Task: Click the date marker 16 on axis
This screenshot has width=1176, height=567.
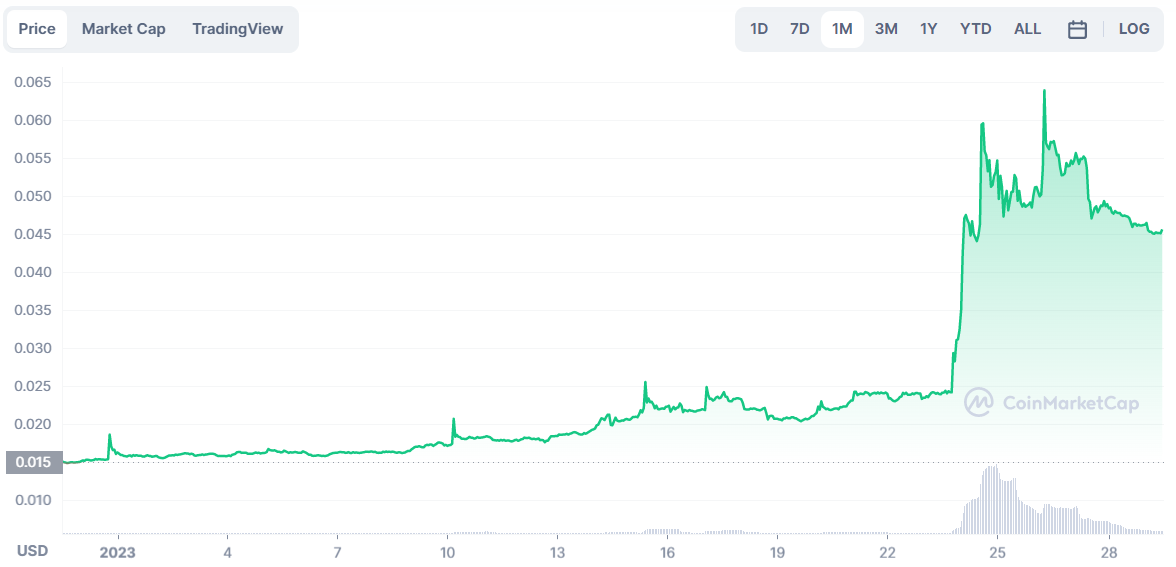Action: (668, 551)
